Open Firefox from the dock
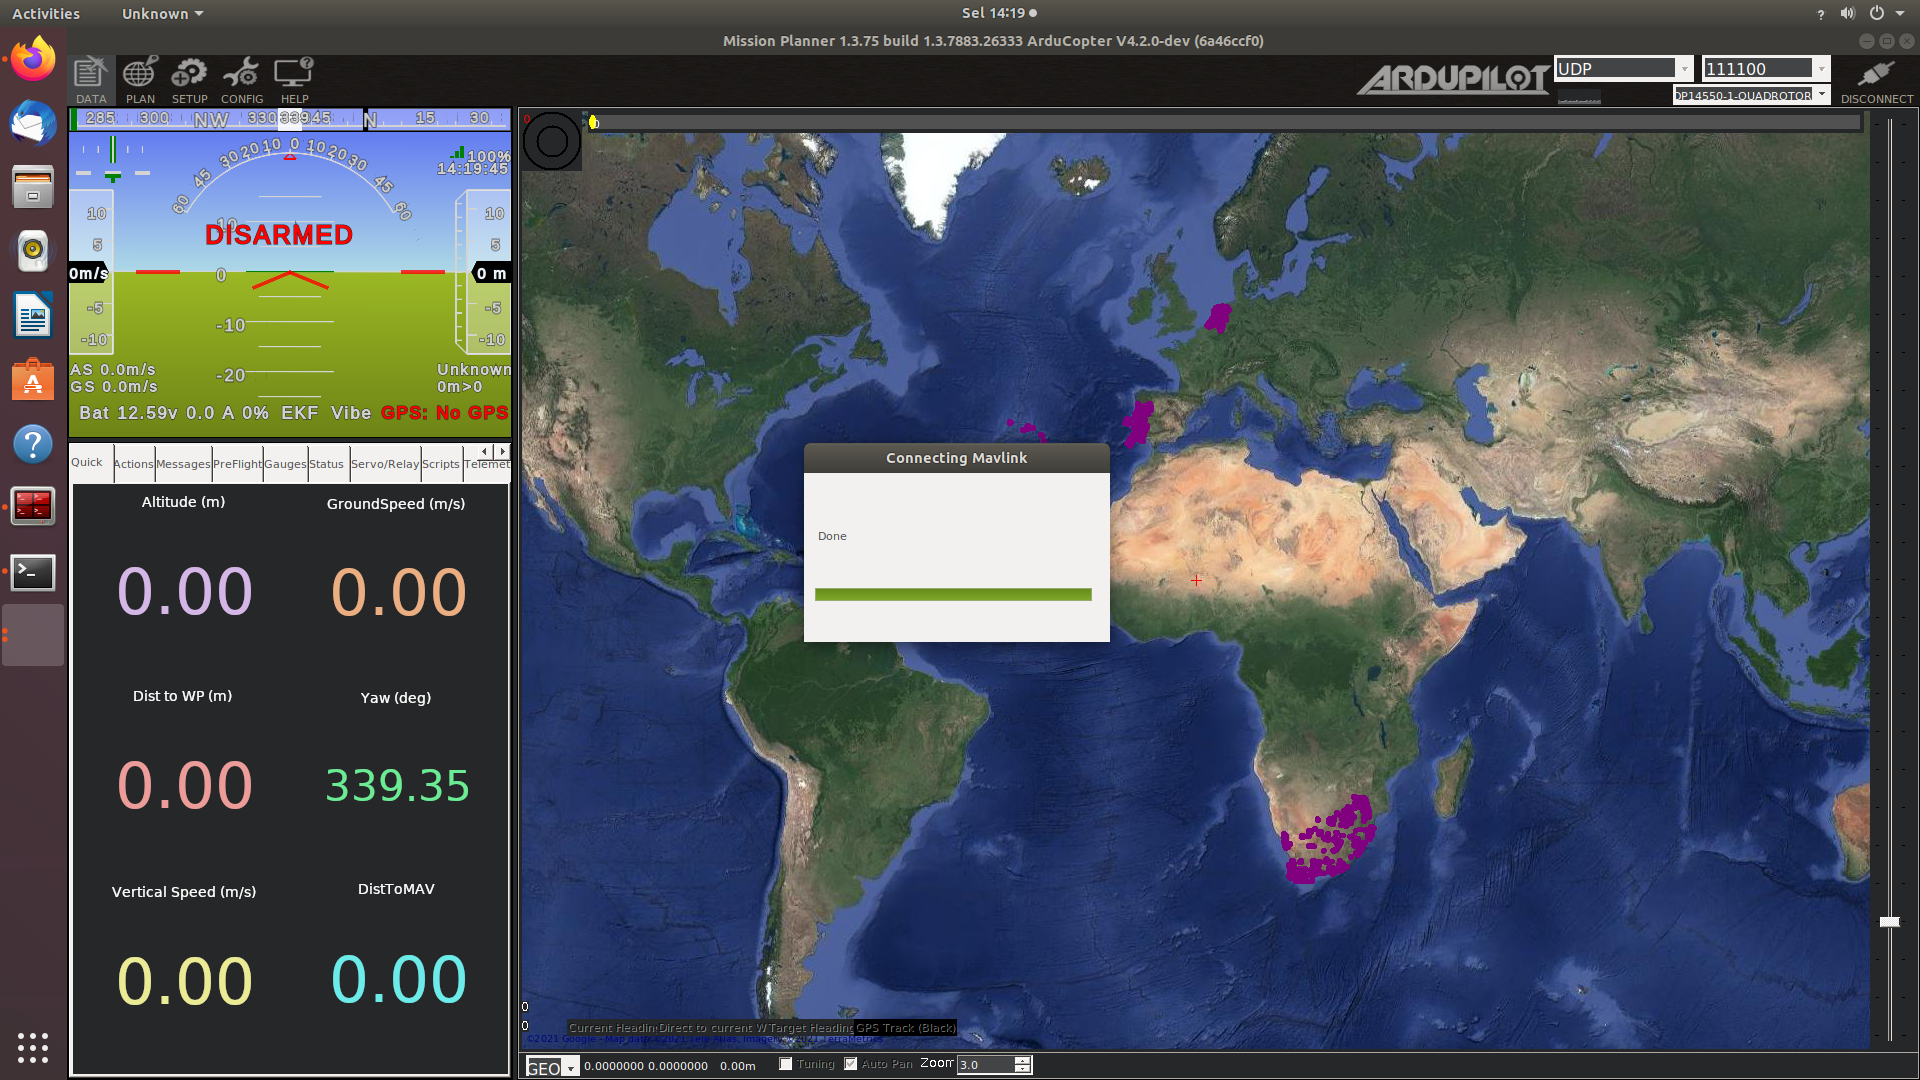The width and height of the screenshot is (1920, 1080). point(32,59)
